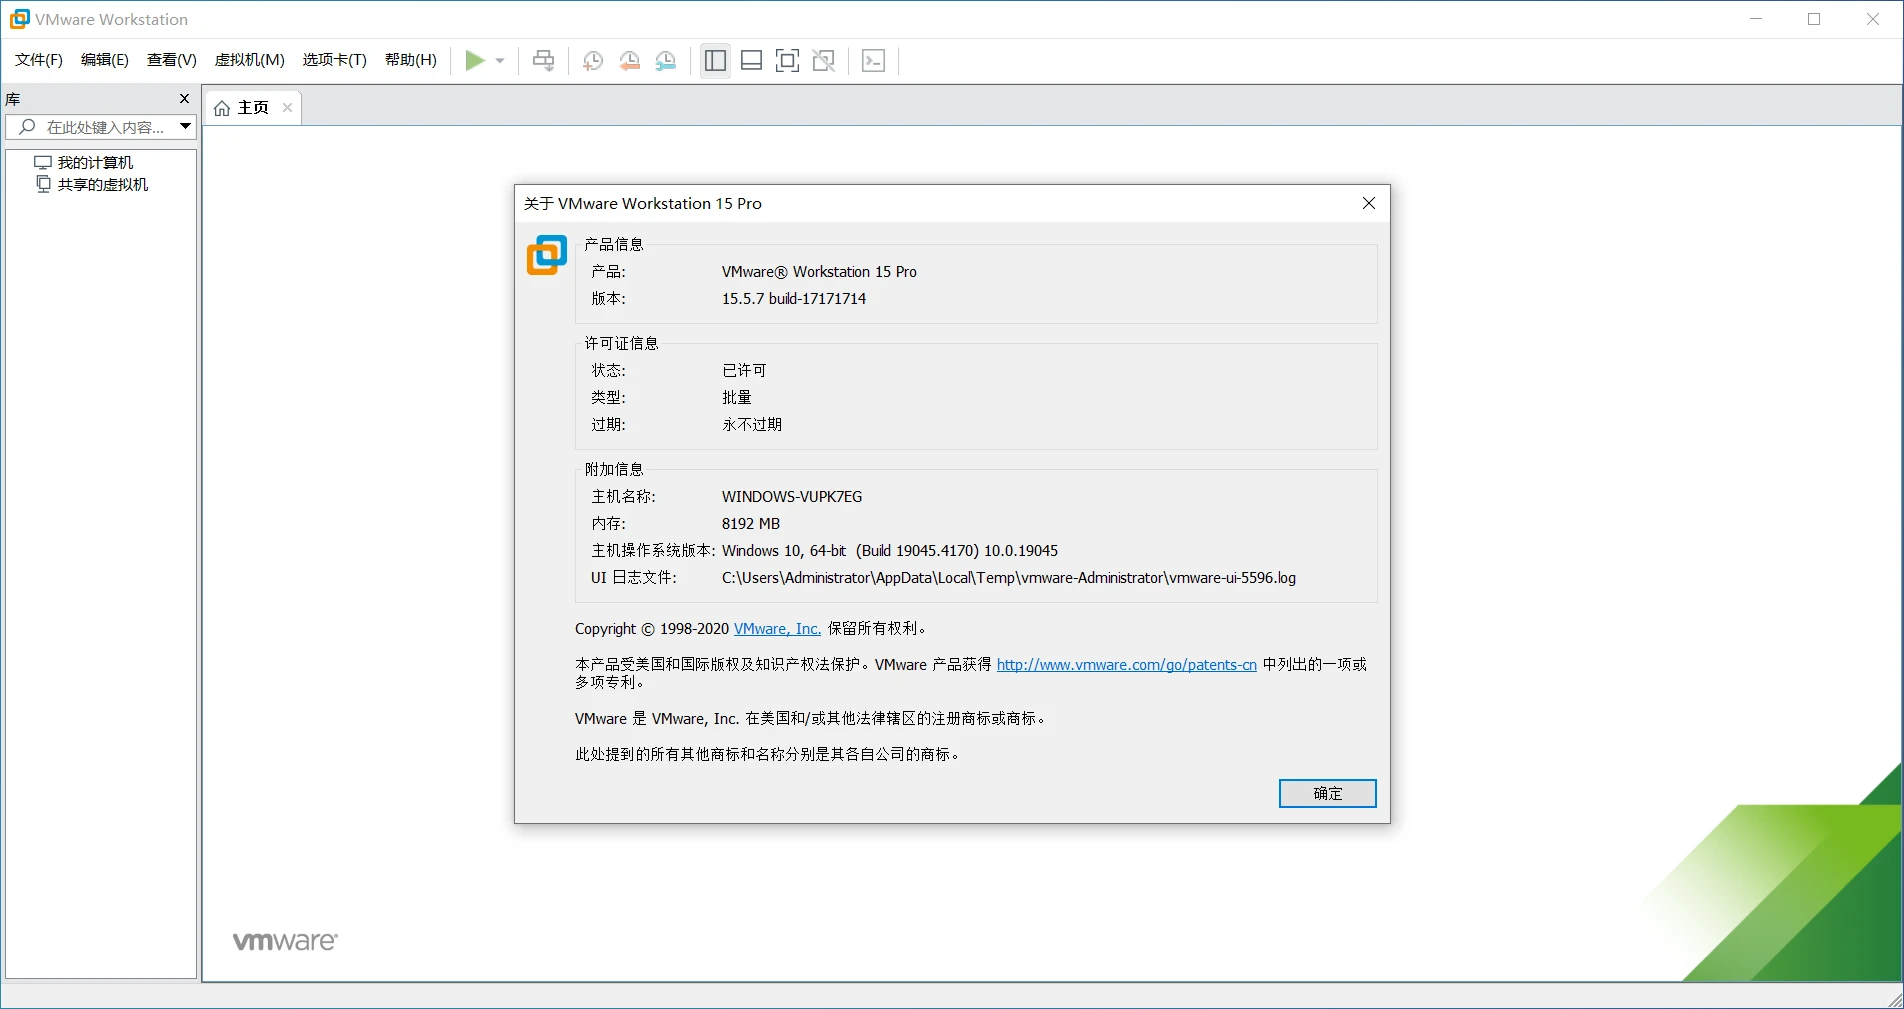1904x1009 pixels.
Task: Enter full screen mode icon
Action: pyautogui.click(x=787, y=61)
